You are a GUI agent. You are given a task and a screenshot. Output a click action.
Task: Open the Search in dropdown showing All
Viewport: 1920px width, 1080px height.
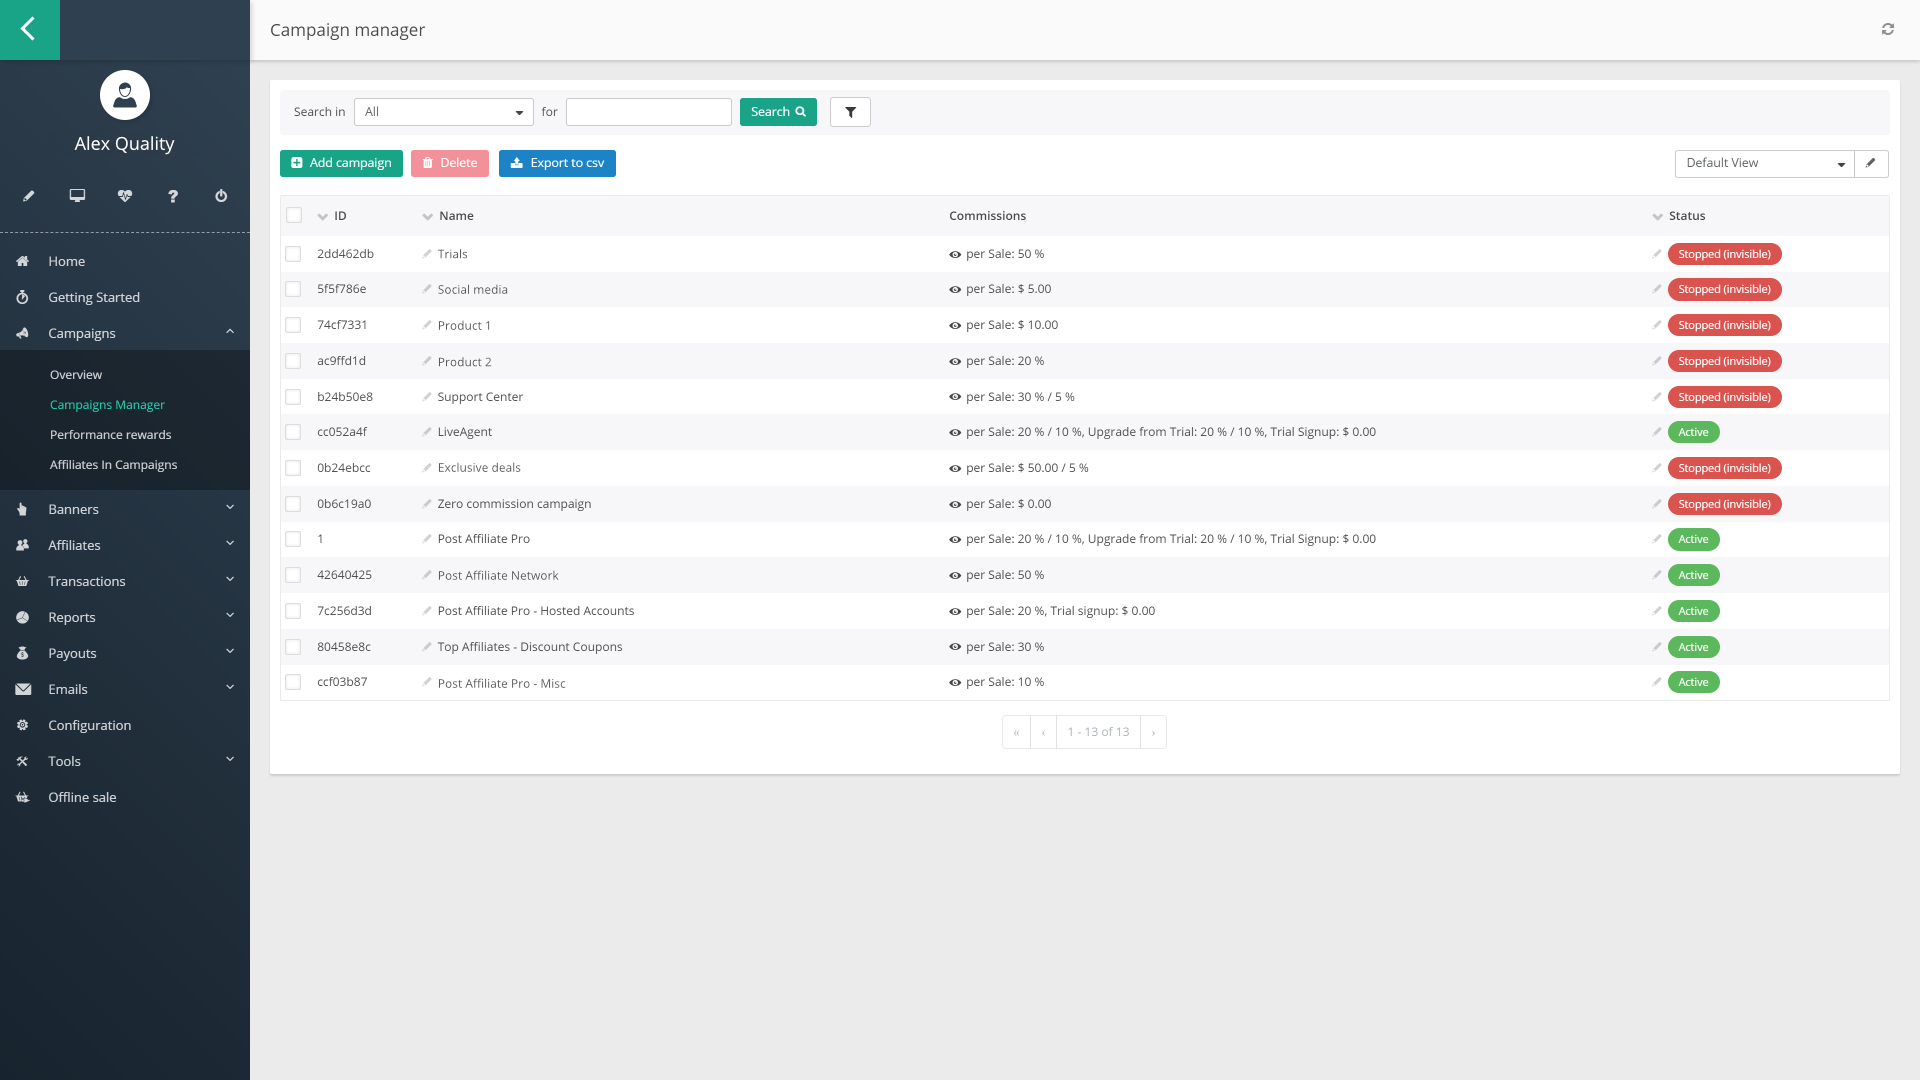point(443,112)
